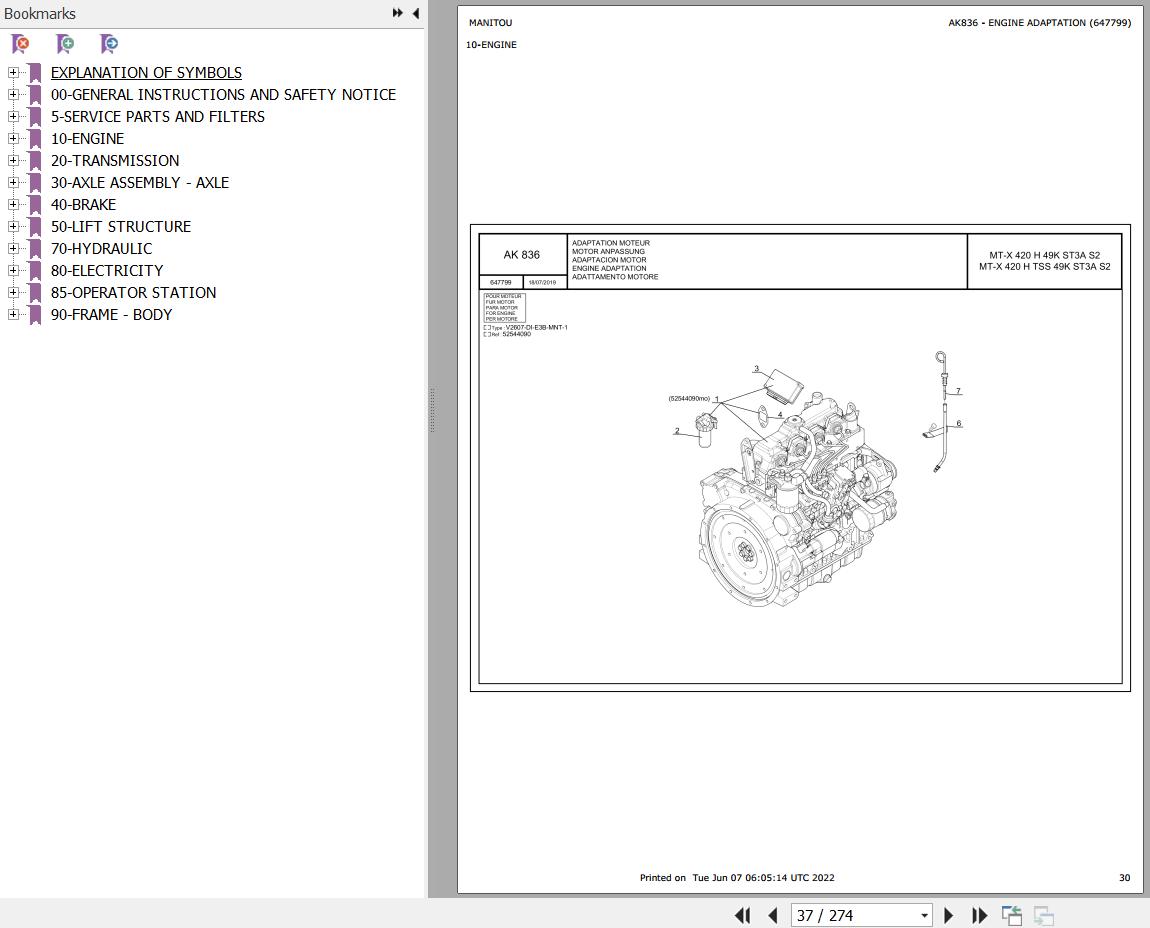Select the 50-LIFT STRUCTURE bookmark
Viewport: 1150px width, 928px height.
click(x=121, y=227)
